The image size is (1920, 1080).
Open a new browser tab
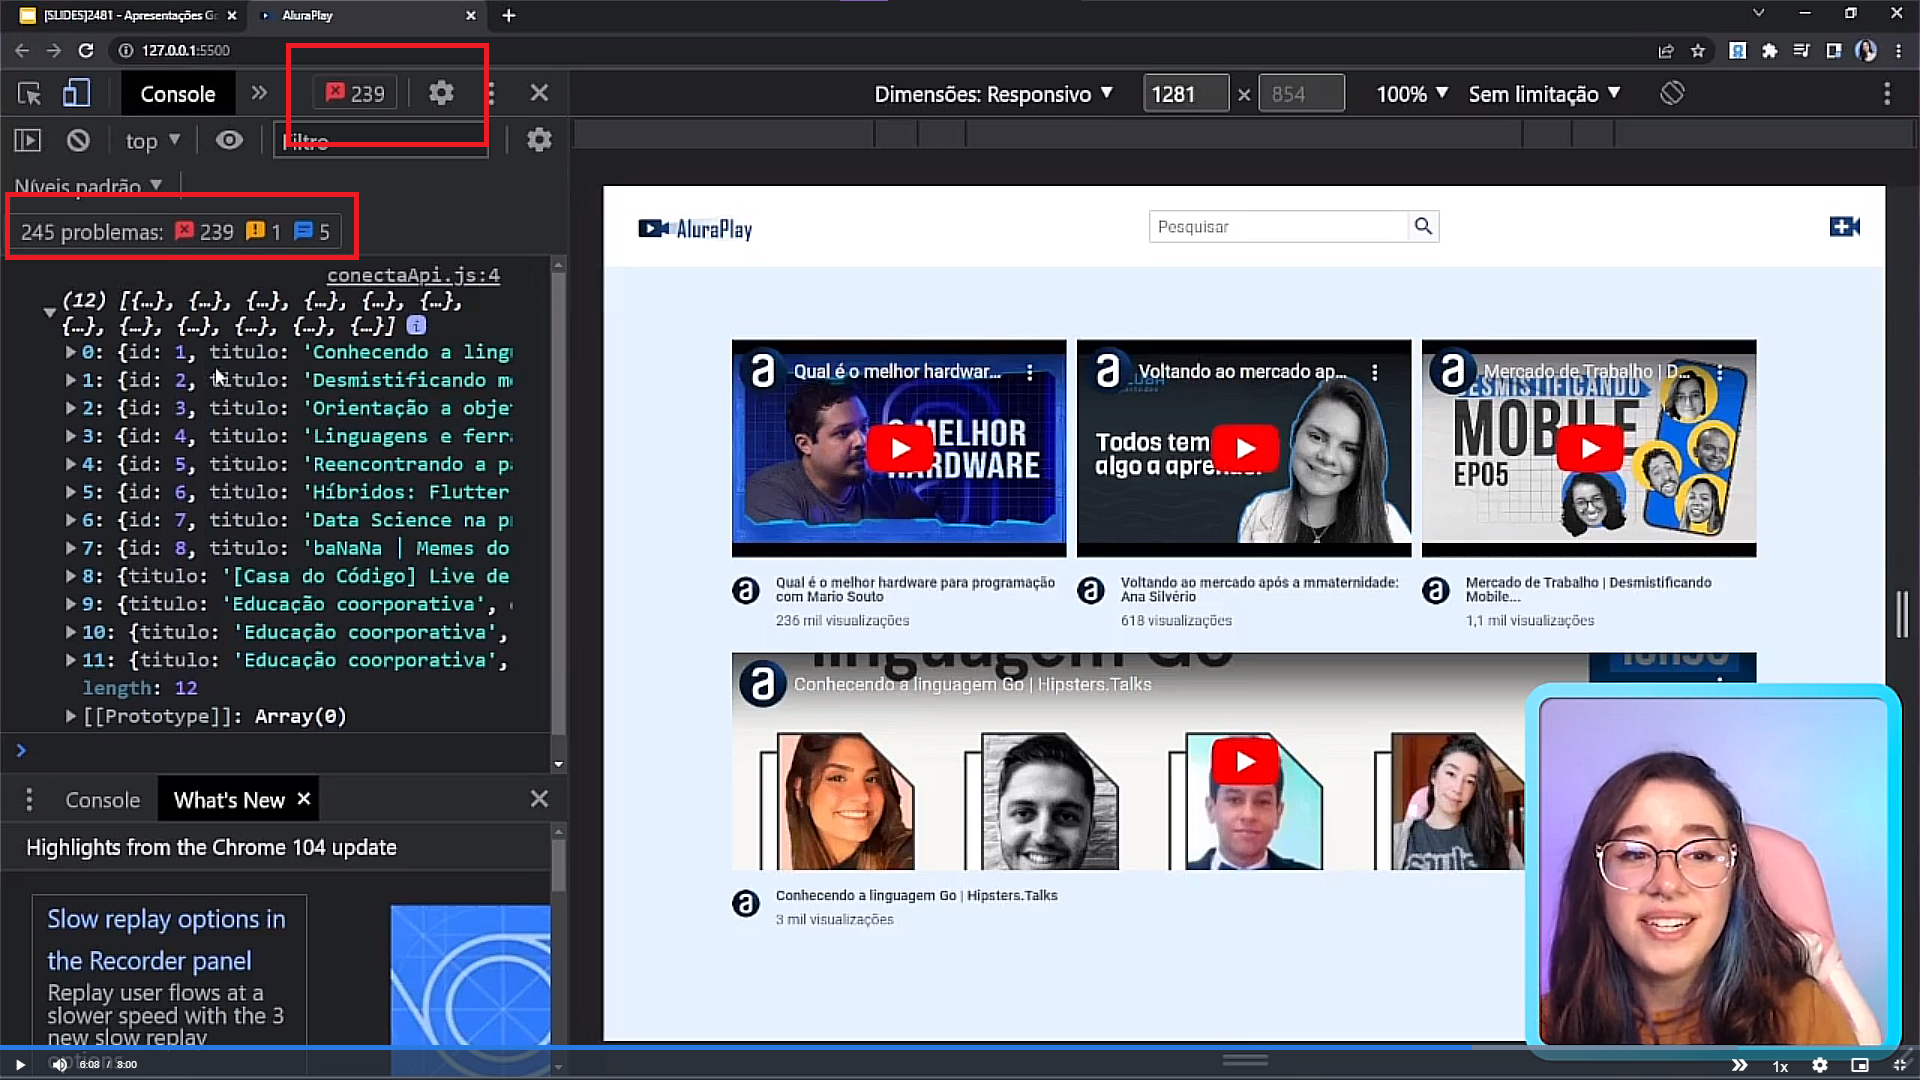508,15
